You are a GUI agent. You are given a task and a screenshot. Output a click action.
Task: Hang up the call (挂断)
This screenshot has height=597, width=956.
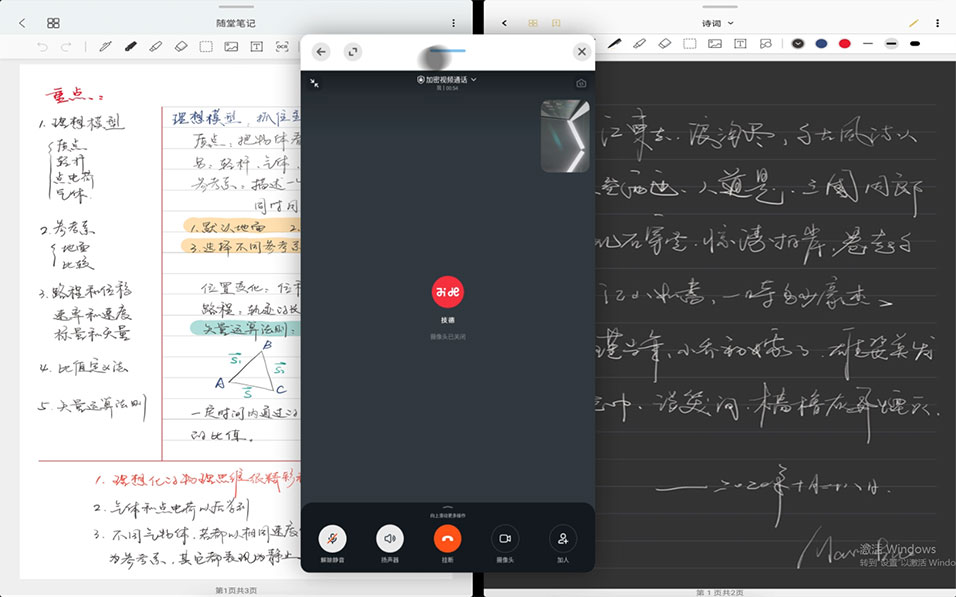tap(447, 539)
